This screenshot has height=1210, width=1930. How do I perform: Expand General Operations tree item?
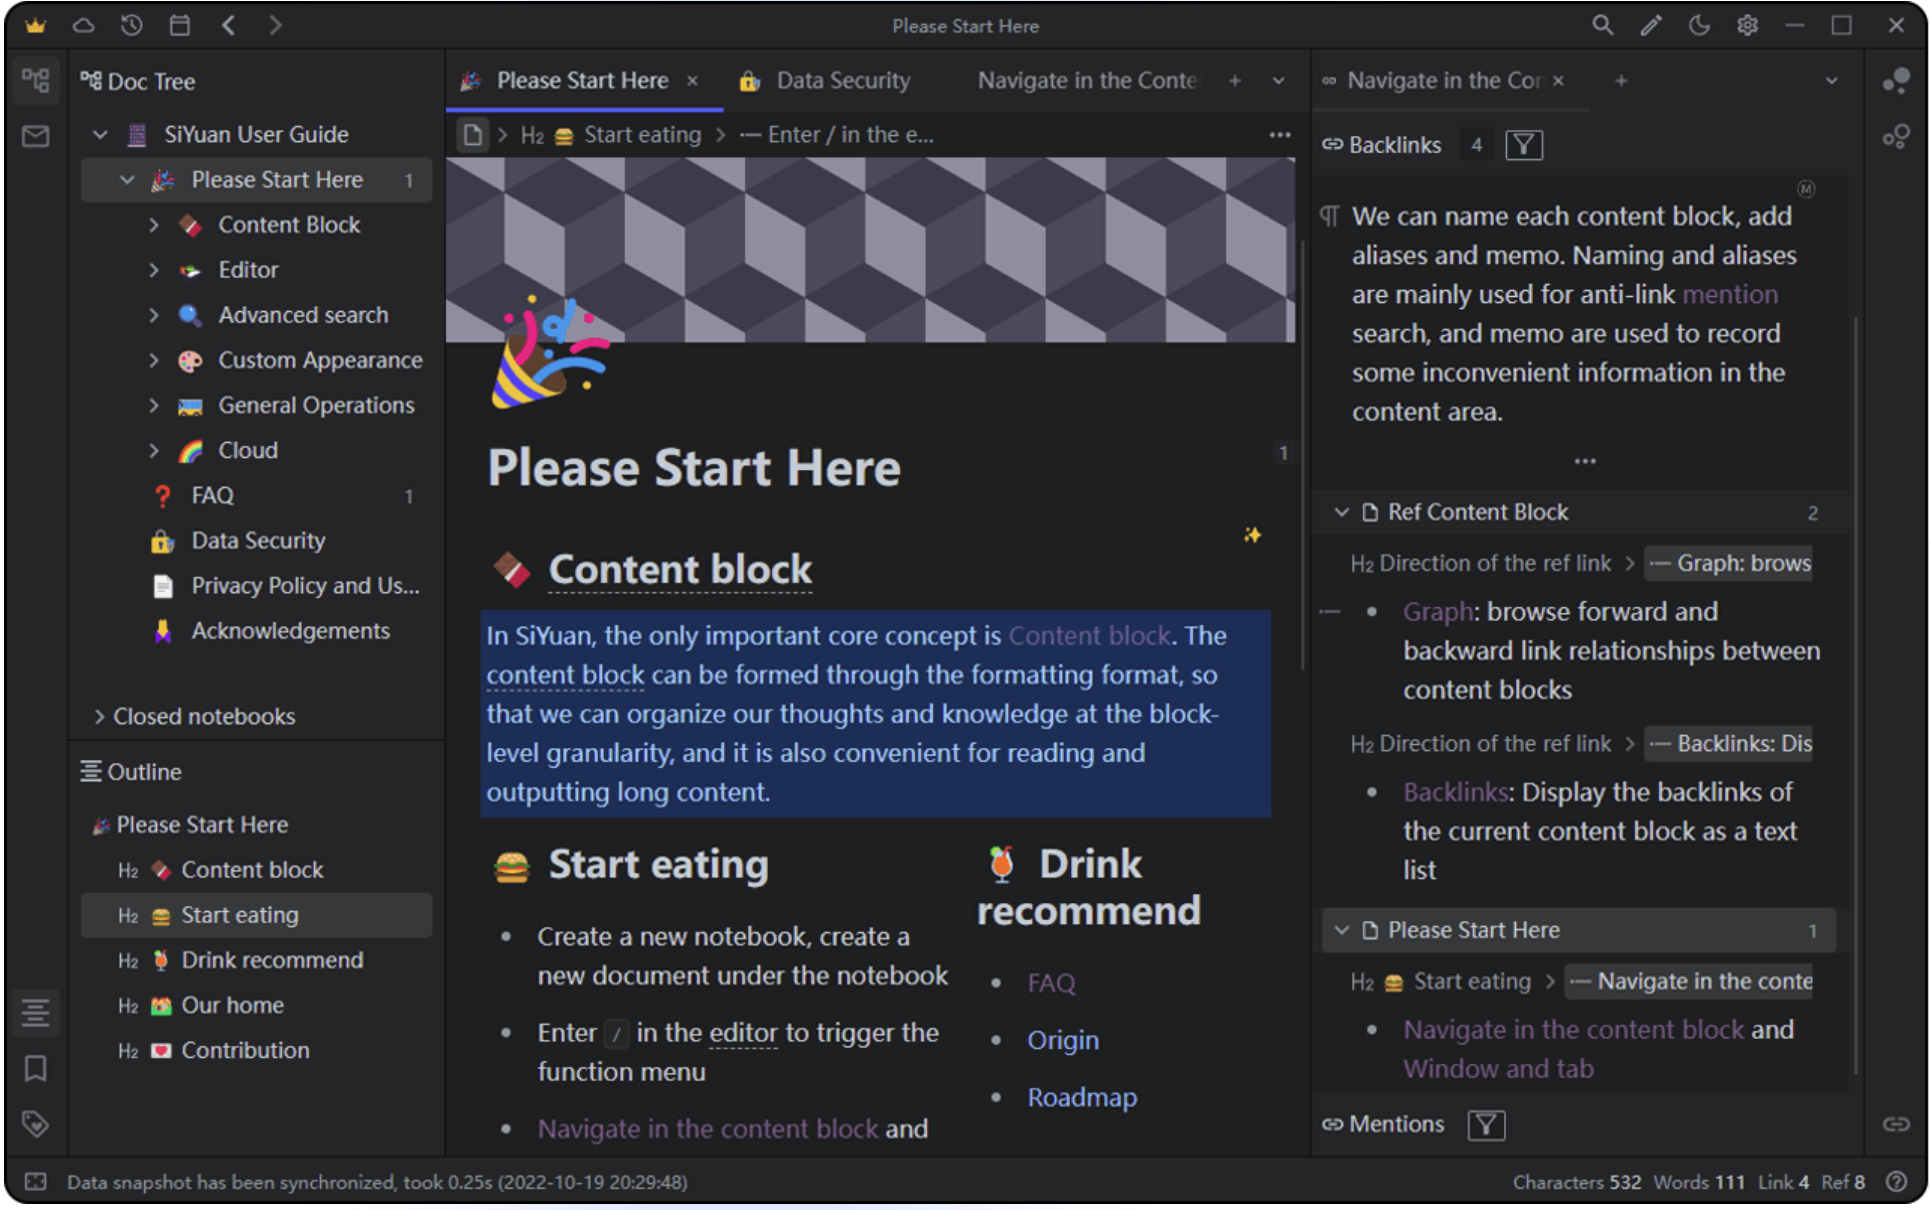(153, 405)
